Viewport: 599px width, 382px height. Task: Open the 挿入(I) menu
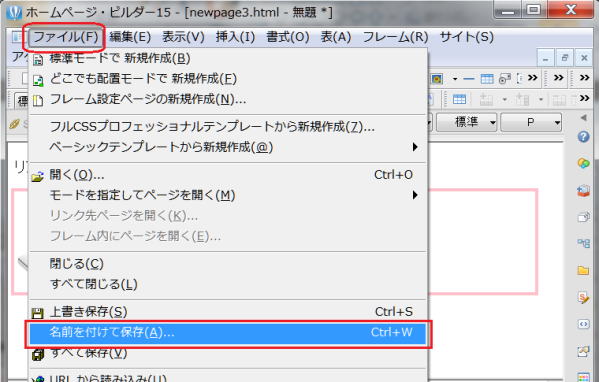[x=235, y=37]
